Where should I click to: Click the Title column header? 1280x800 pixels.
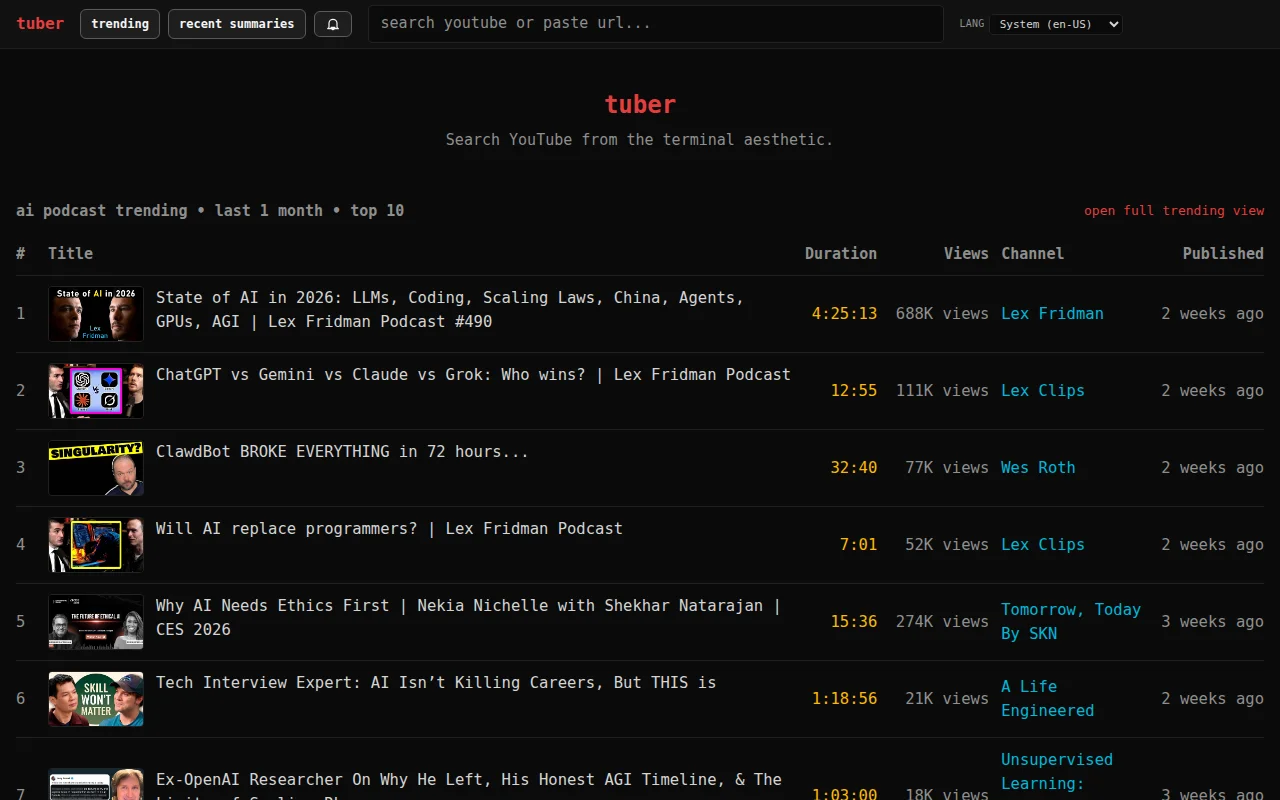pyautogui.click(x=70, y=253)
